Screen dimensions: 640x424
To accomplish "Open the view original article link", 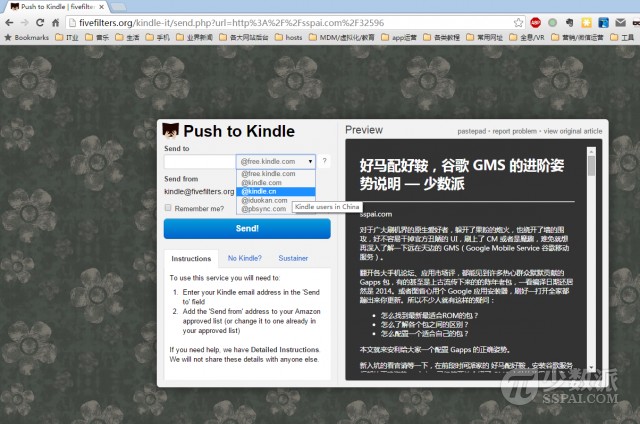I will tap(573, 131).
